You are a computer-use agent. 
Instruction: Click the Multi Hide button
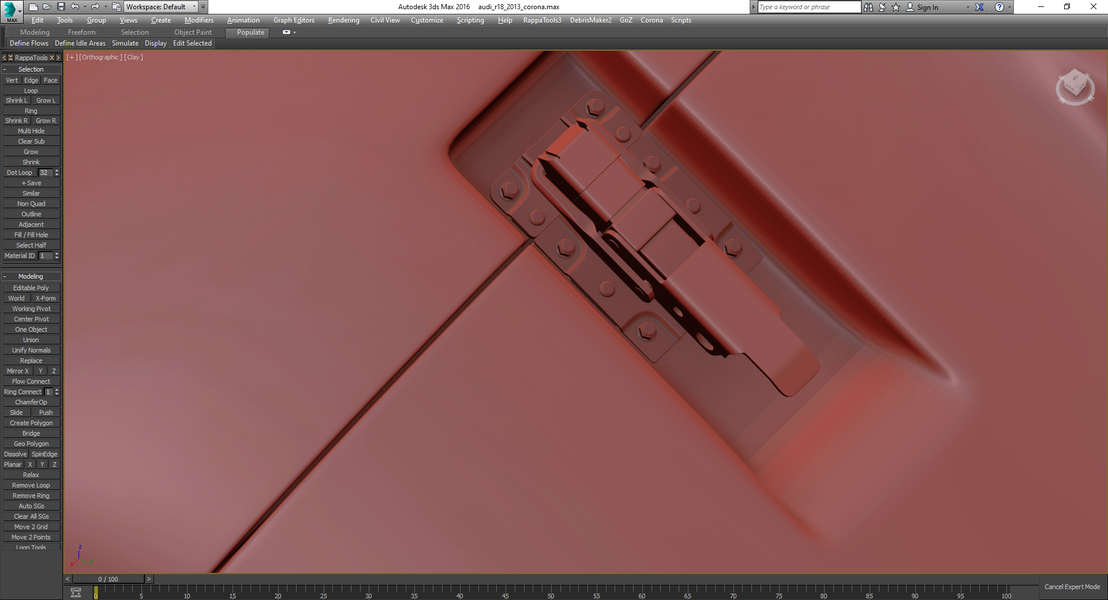click(31, 131)
